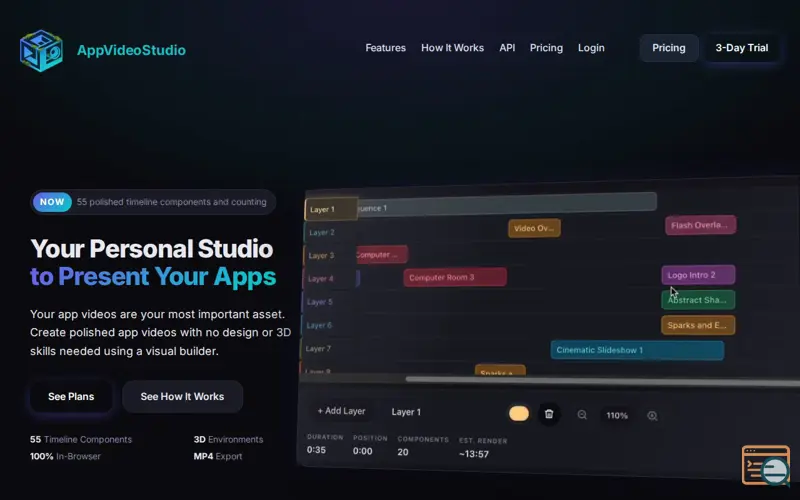Click the Layer 1 name field in toolbar
Screen dimensions: 800x500
[406, 412]
